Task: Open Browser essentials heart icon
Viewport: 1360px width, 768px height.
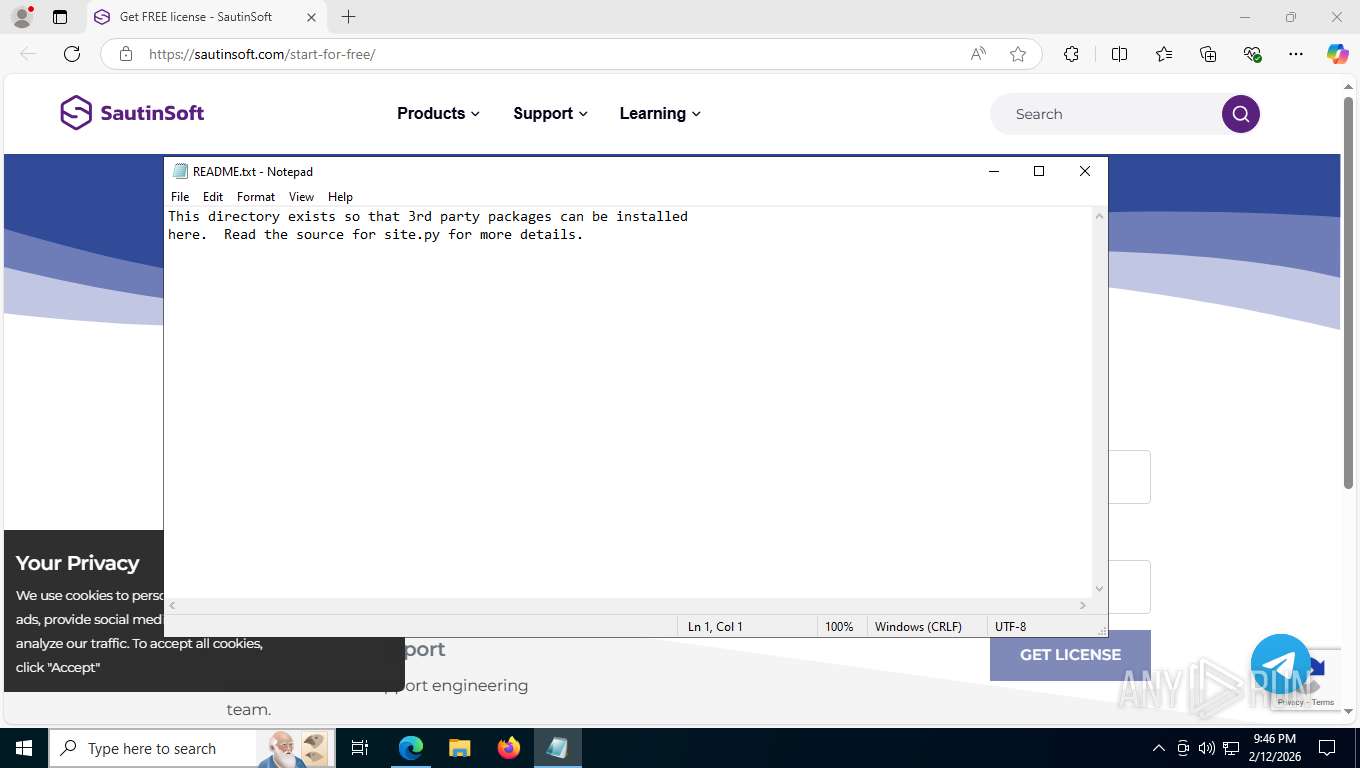Action: point(1252,54)
